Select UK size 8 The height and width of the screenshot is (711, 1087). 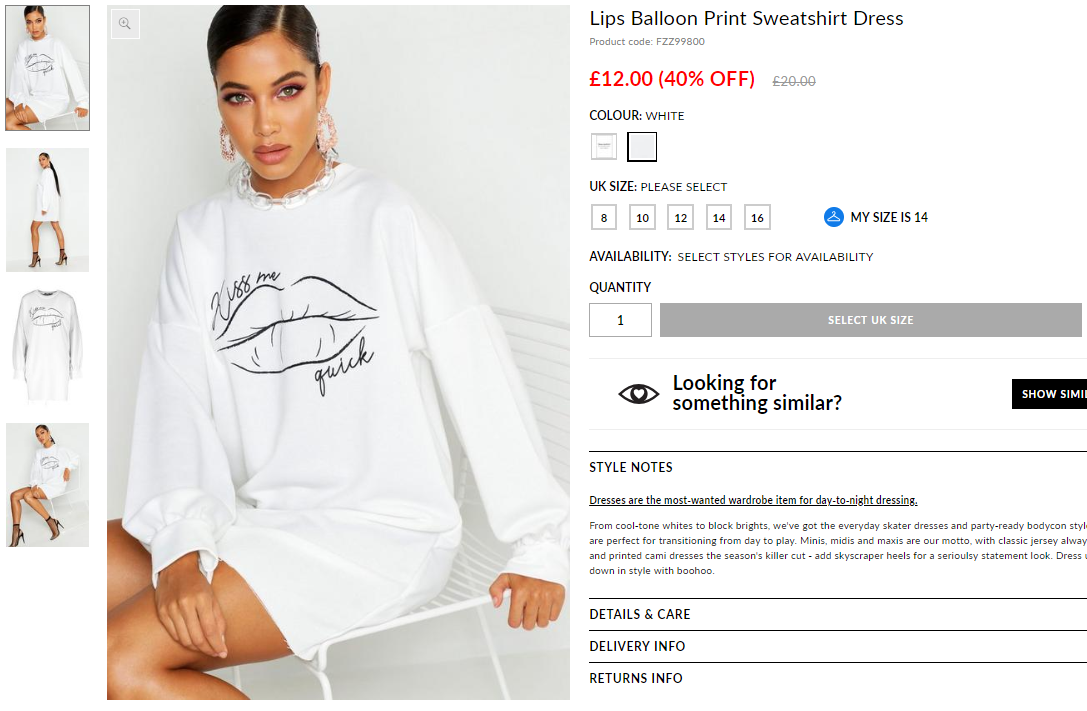coord(604,218)
